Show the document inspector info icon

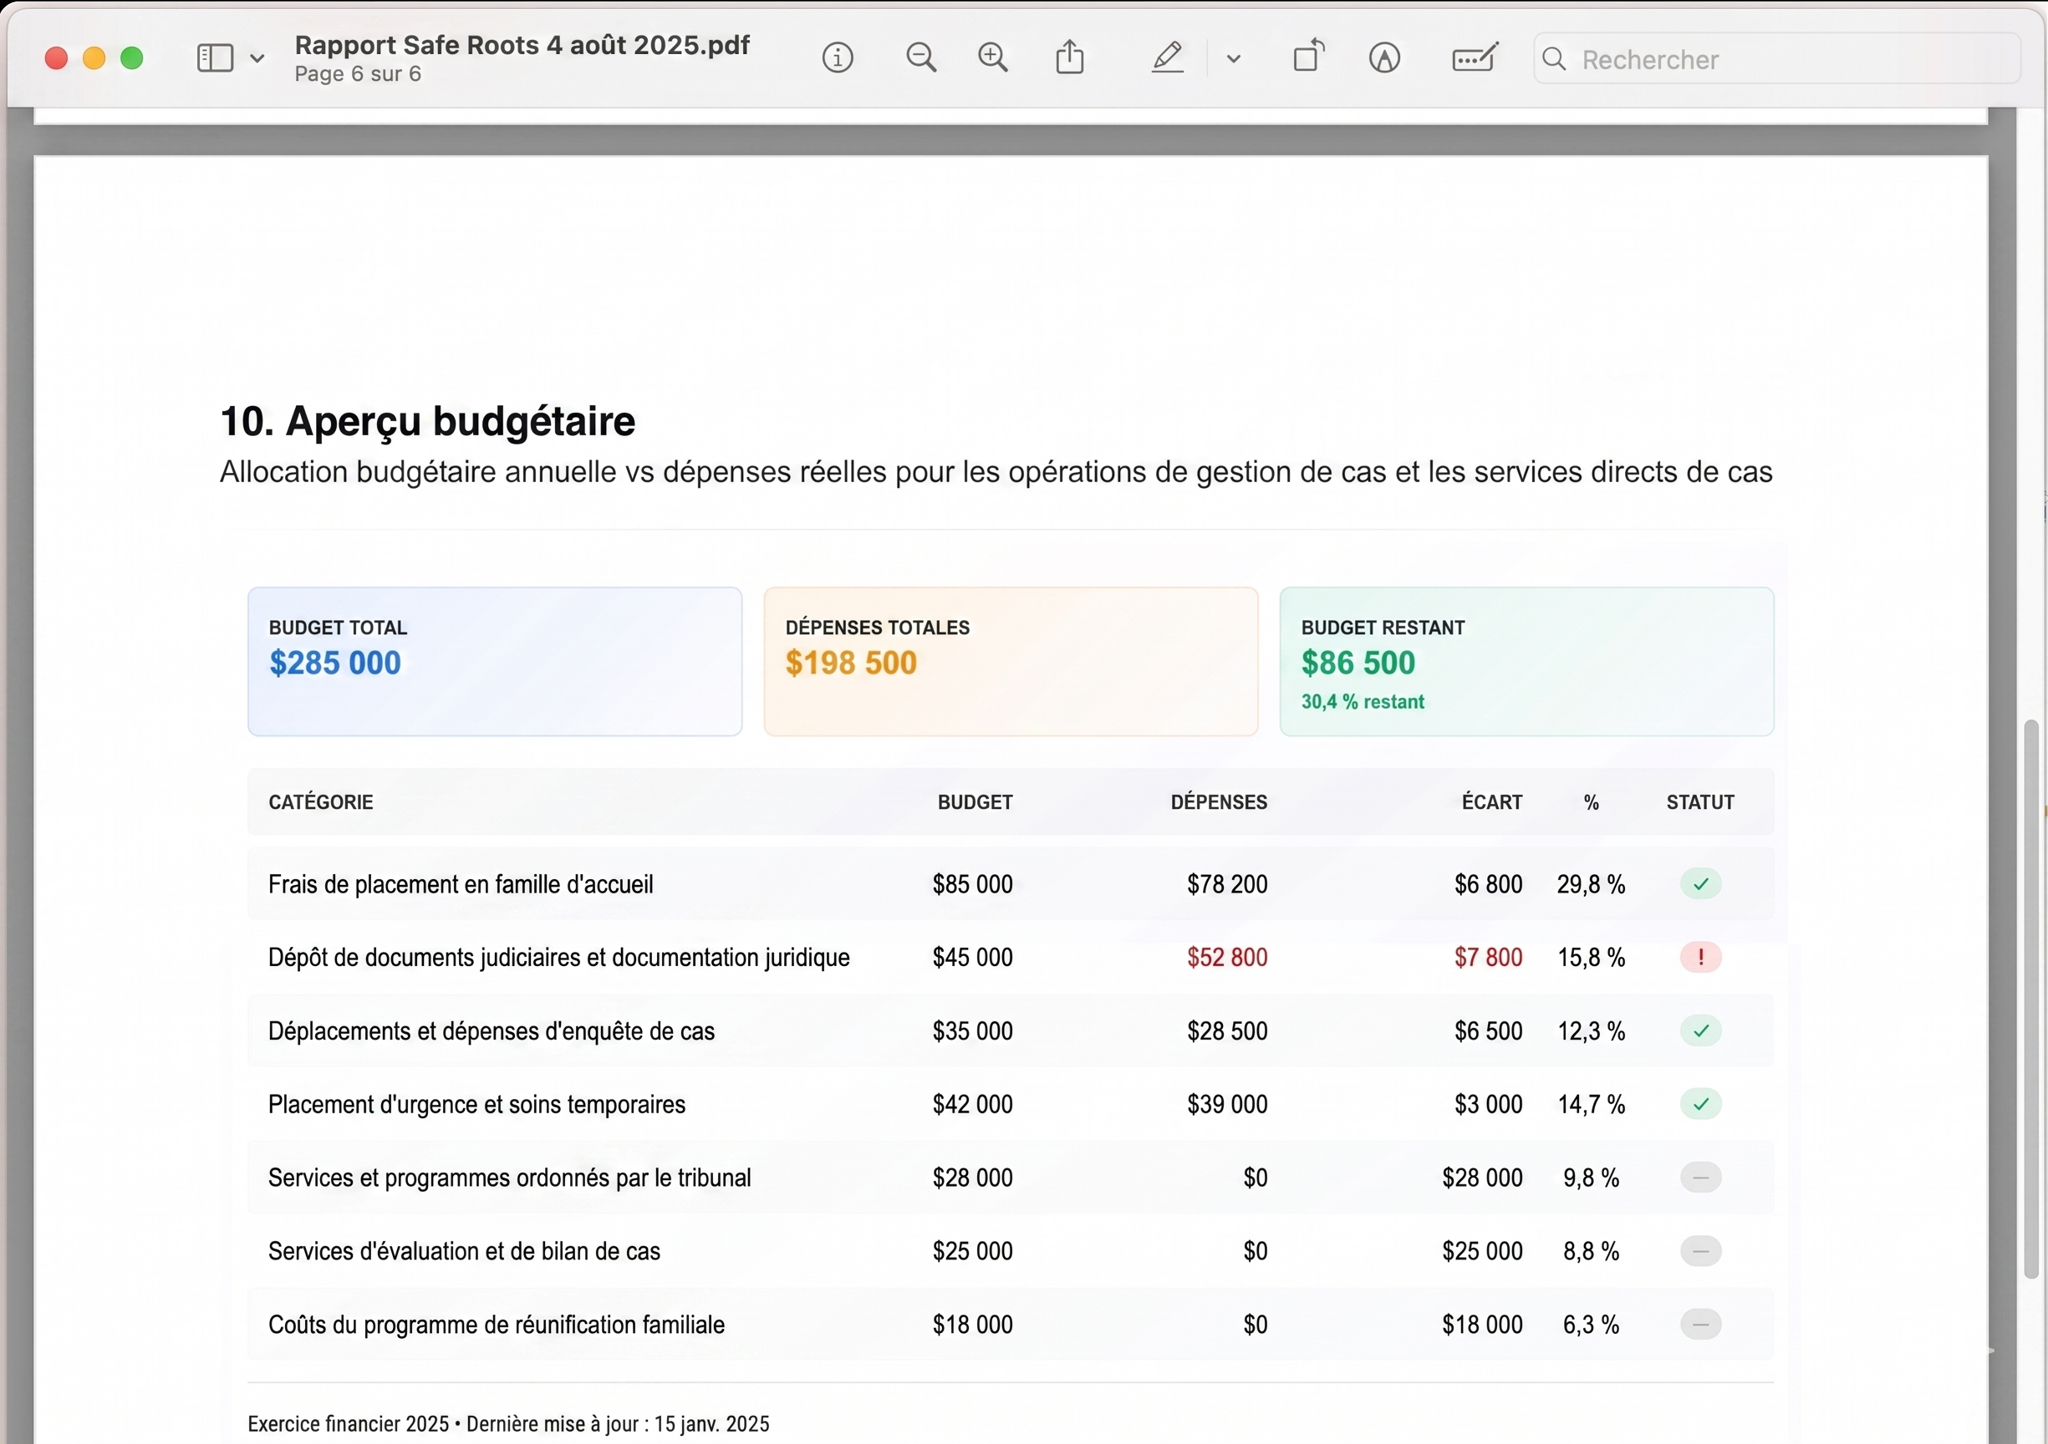pyautogui.click(x=837, y=58)
